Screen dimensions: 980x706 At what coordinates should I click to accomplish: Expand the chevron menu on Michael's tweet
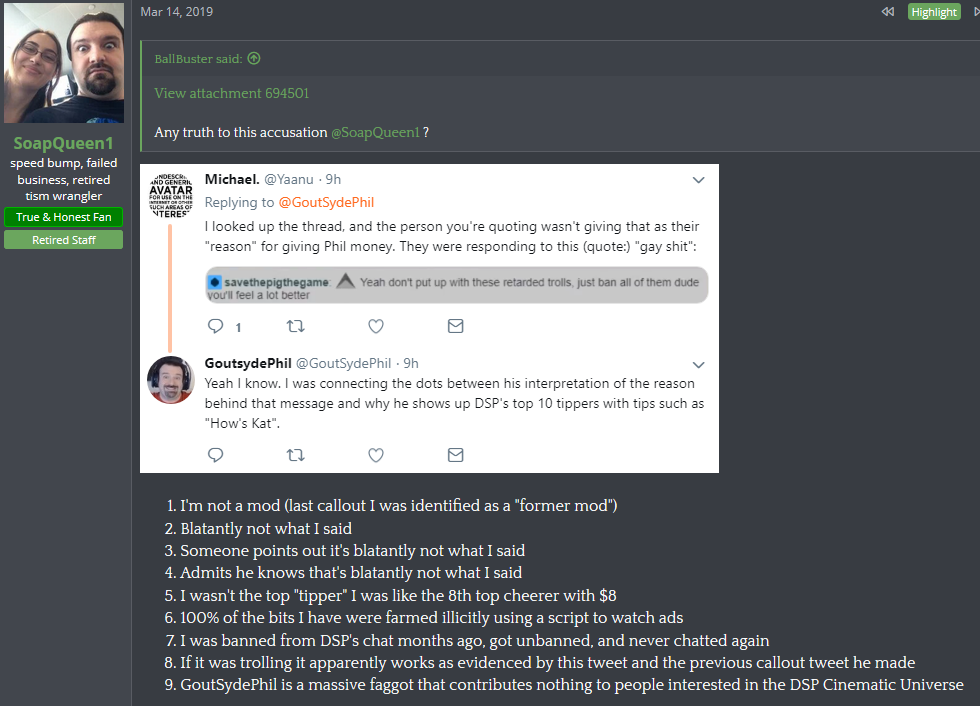(699, 180)
